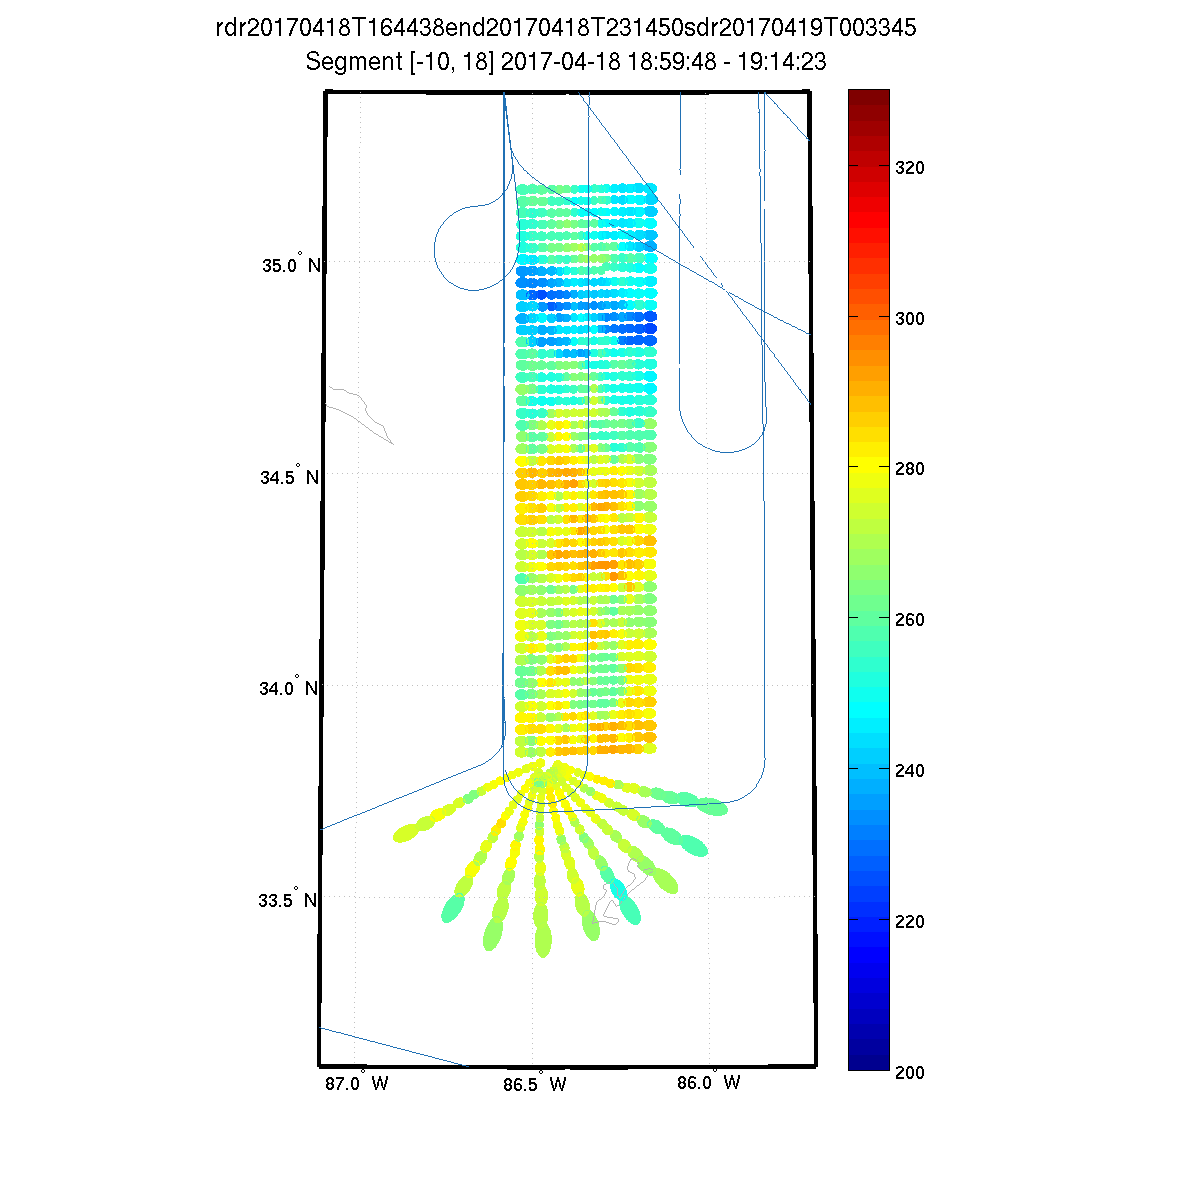The height and width of the screenshot is (1201, 1201).
Task: Select the 240 colorbar tick label
Action: (909, 770)
